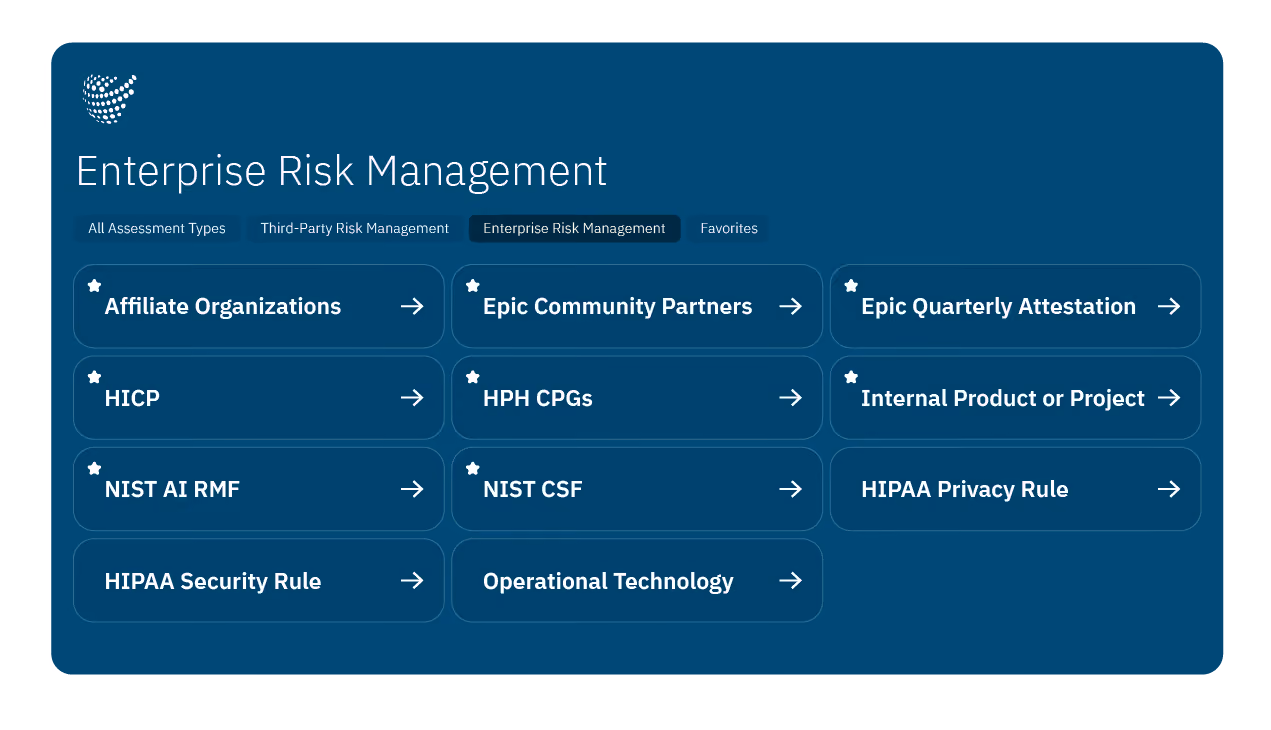Open the NIST CSF assessment
Viewport: 1271px width, 730px height.
[x=637, y=489]
